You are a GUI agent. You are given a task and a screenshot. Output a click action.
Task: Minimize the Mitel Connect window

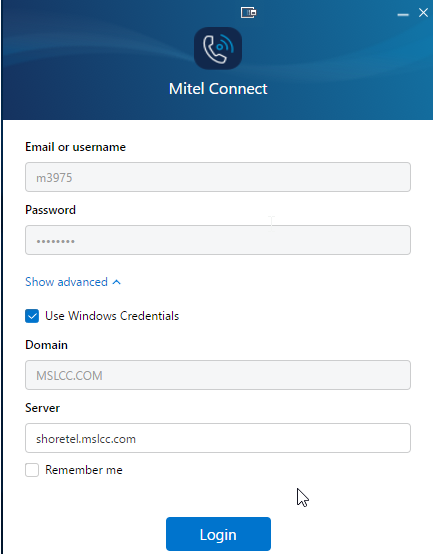tap(403, 14)
